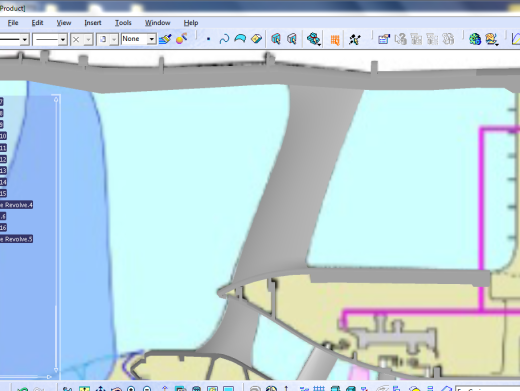Click the light blue curved surface icon
Viewport: 520px width, 391px height.
[240, 39]
